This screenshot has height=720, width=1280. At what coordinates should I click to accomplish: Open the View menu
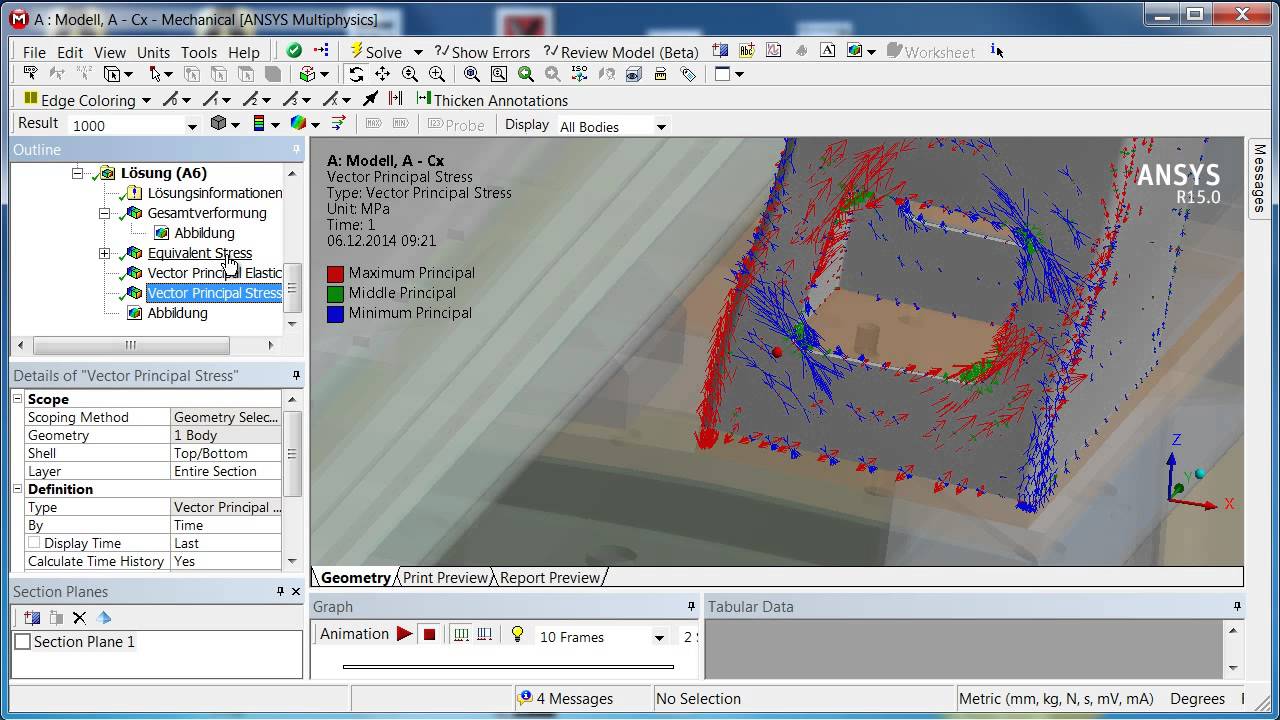[x=110, y=52]
